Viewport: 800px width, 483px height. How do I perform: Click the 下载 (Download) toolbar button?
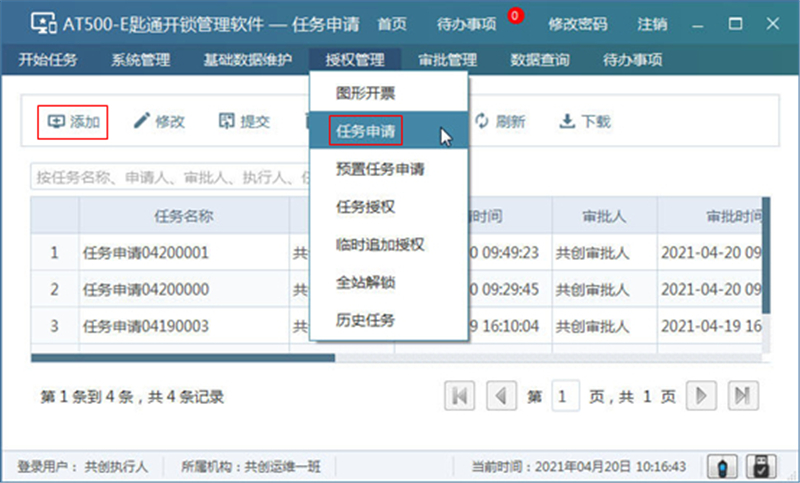tap(584, 122)
